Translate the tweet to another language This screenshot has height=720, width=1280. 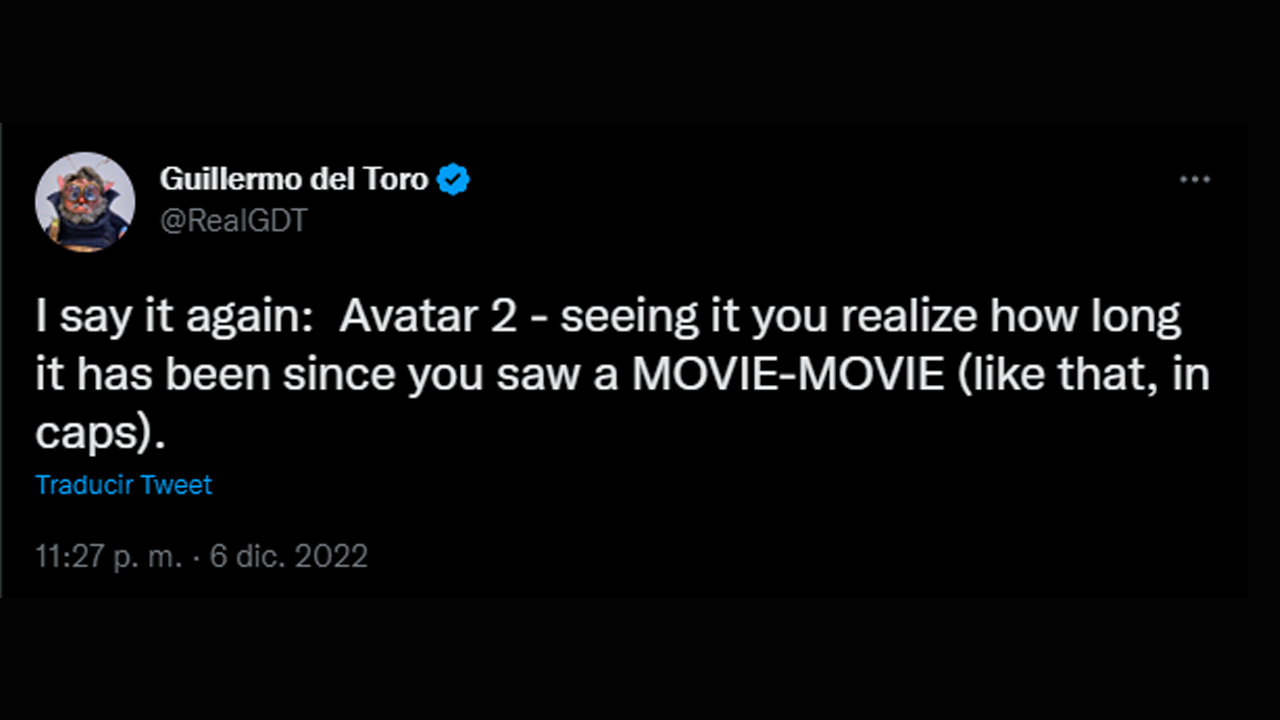pyautogui.click(x=123, y=485)
